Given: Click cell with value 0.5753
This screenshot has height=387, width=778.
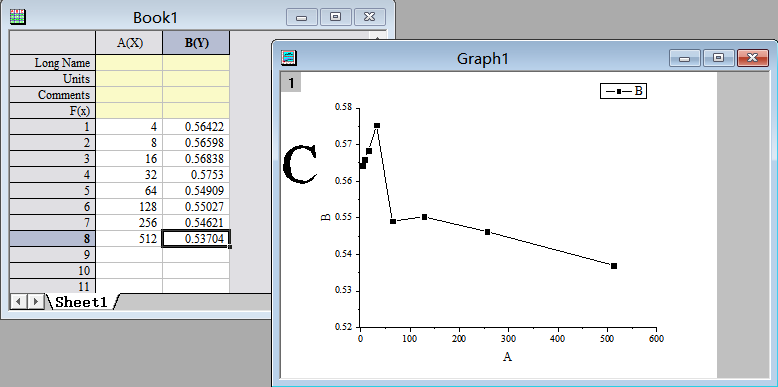Looking at the screenshot, I should coord(196,175).
